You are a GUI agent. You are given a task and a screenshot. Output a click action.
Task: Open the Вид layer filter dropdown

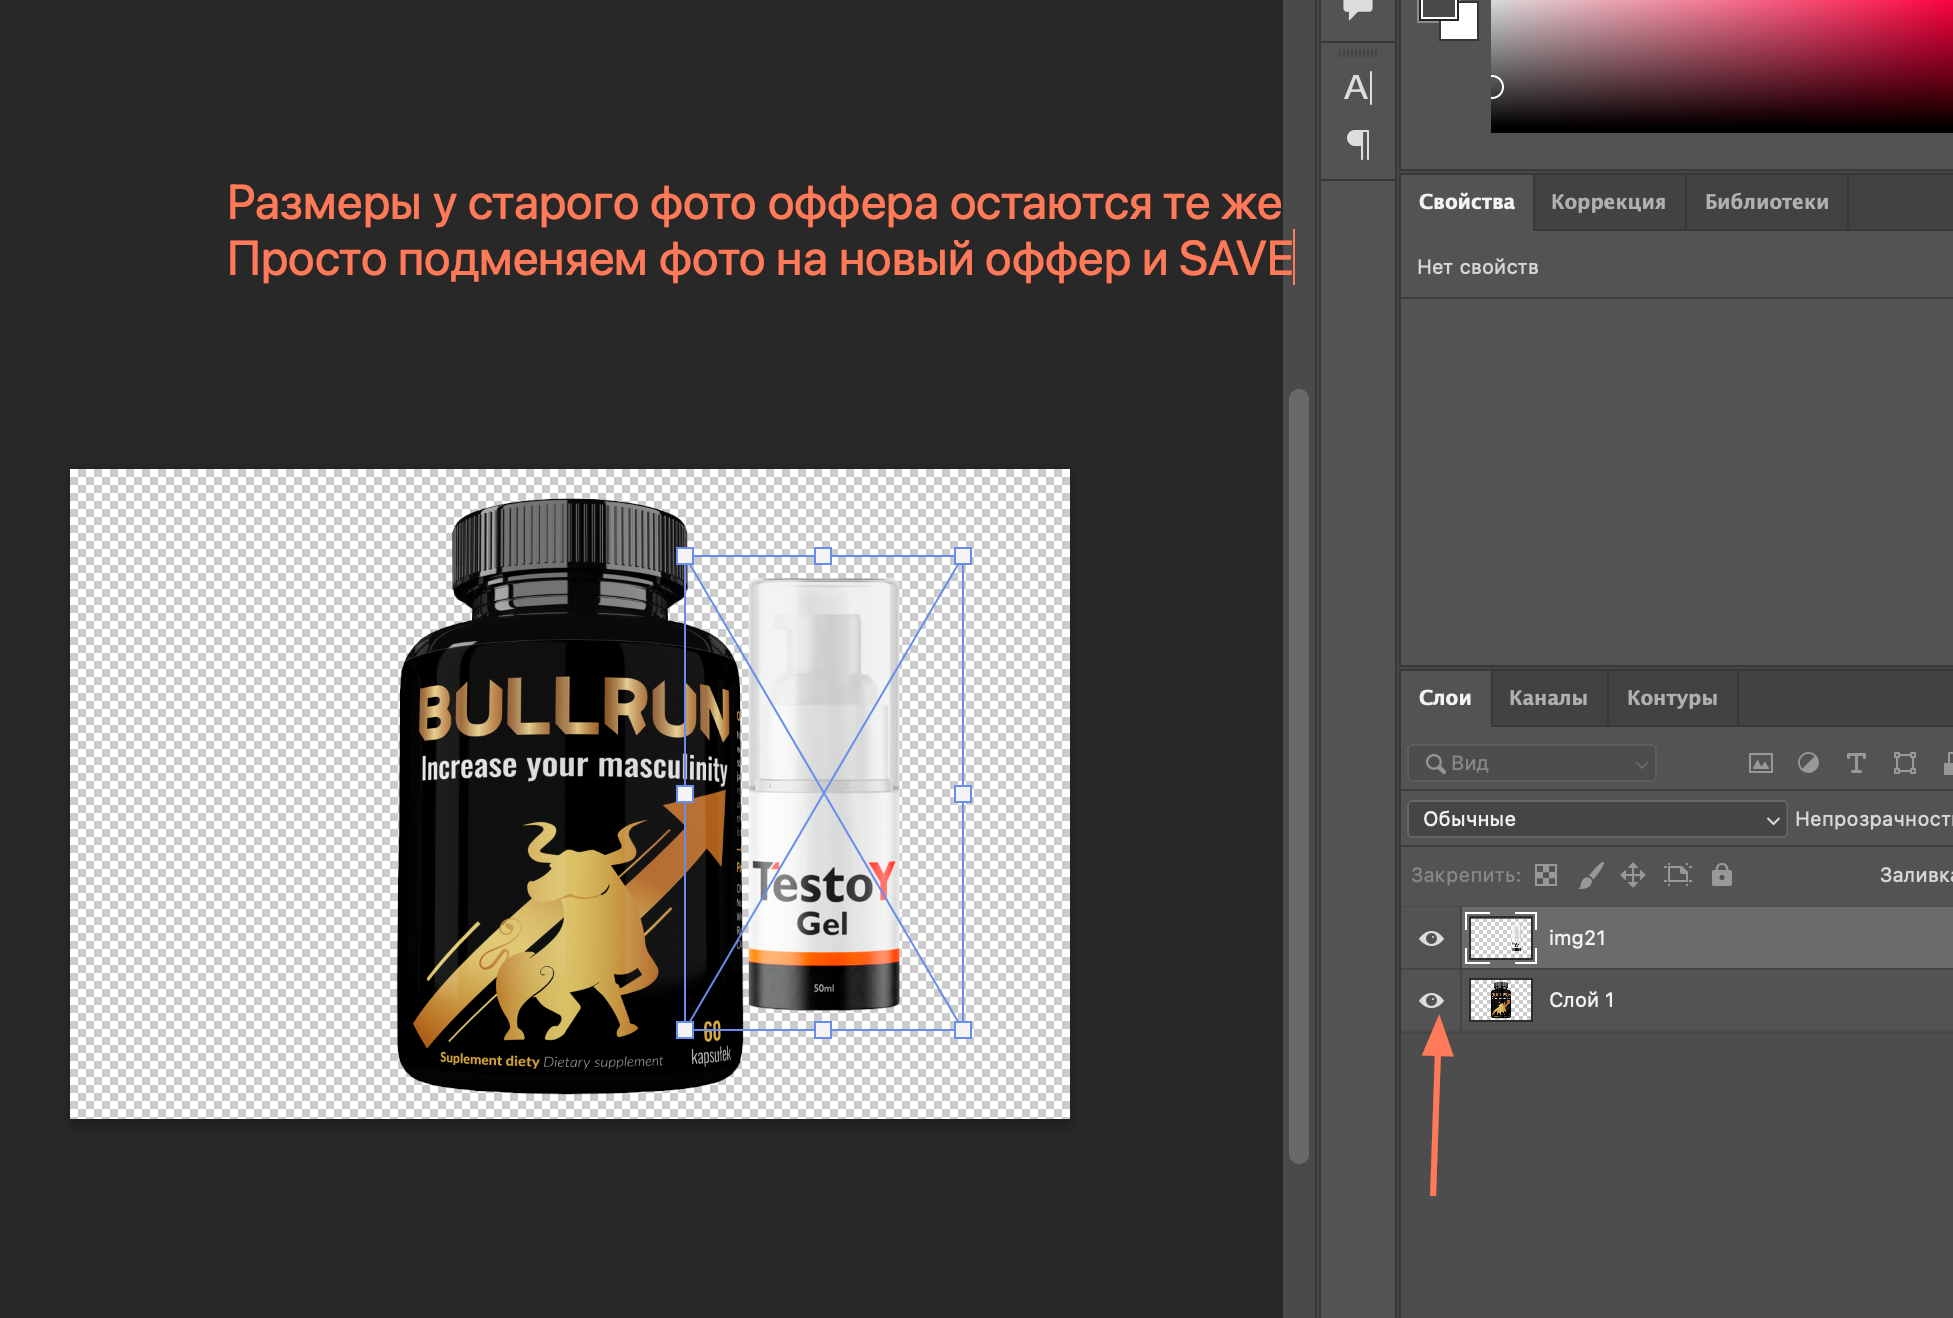[1532, 764]
